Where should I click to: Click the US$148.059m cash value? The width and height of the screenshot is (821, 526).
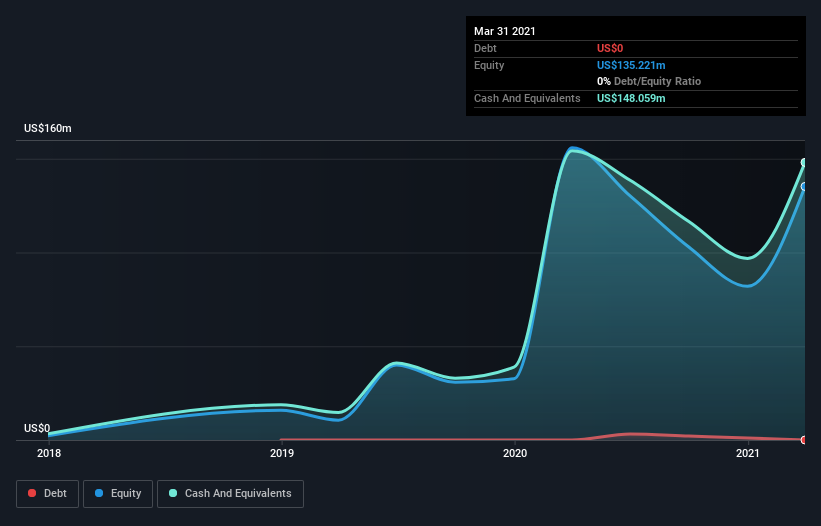(x=631, y=98)
